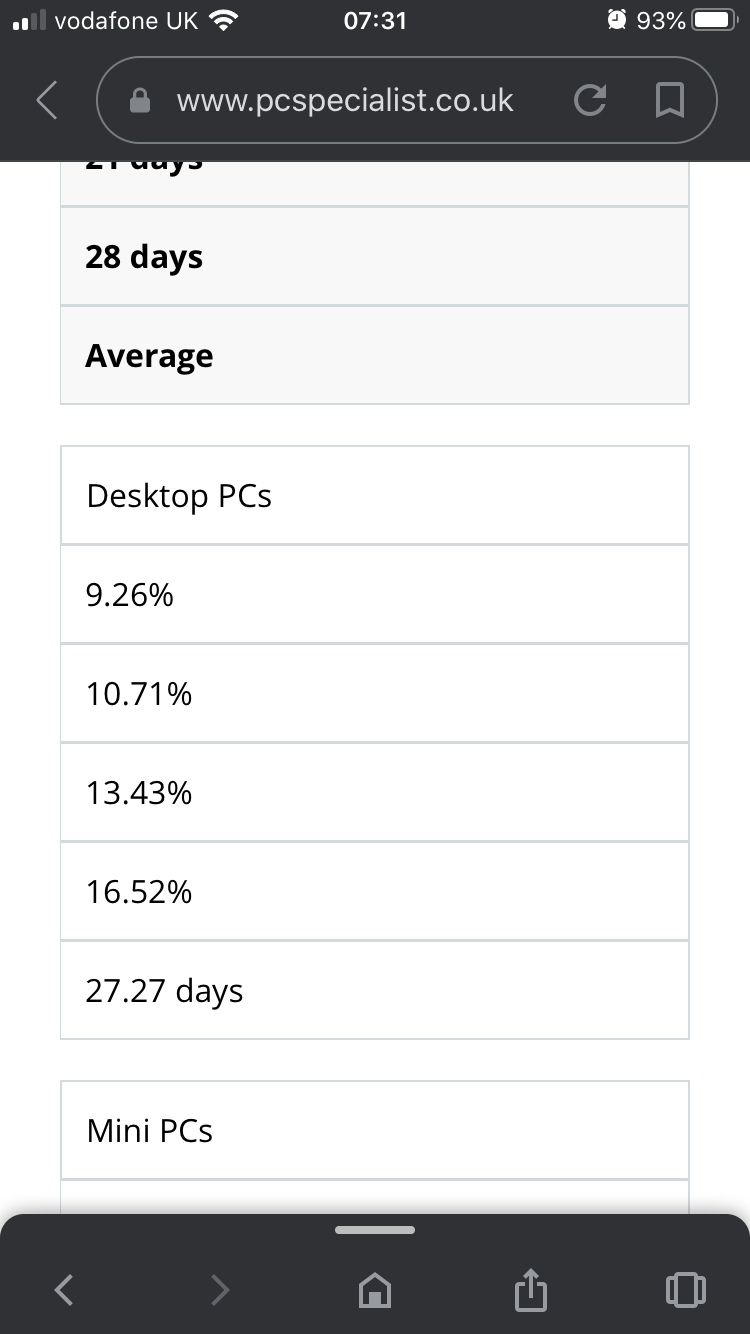The image size is (750, 1334).
Task: Go back using bottom toolbar arrow
Action: pyautogui.click(x=63, y=1290)
